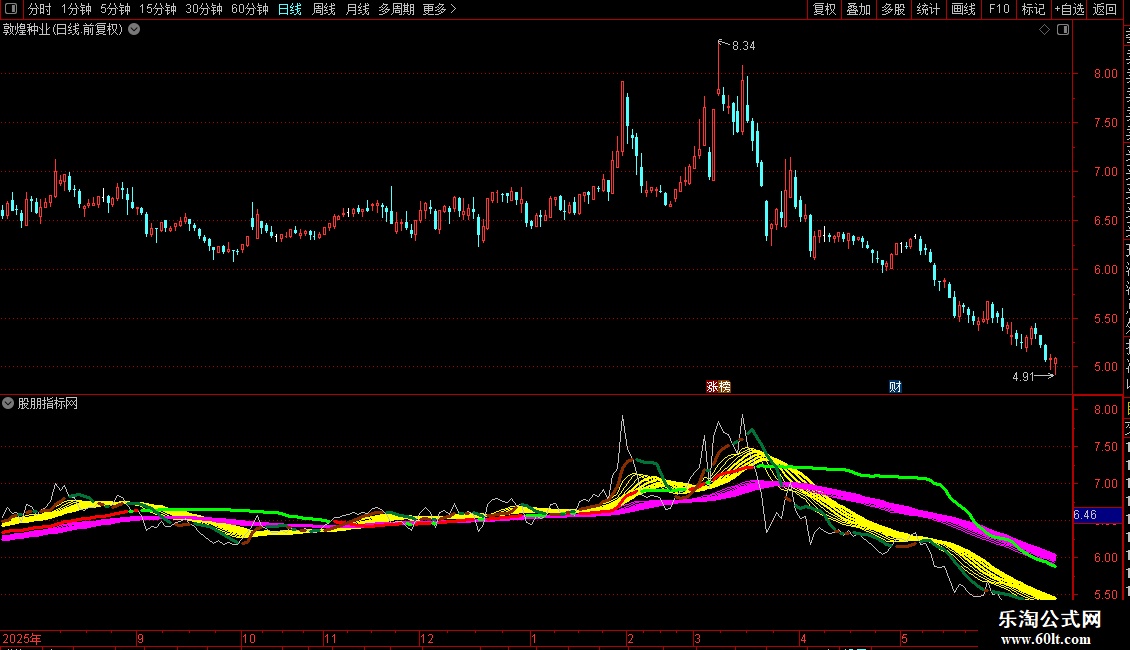Image resolution: width=1130 pixels, height=650 pixels.
Task: Click the 4.91 low price label
Action: pyautogui.click(x=1023, y=376)
